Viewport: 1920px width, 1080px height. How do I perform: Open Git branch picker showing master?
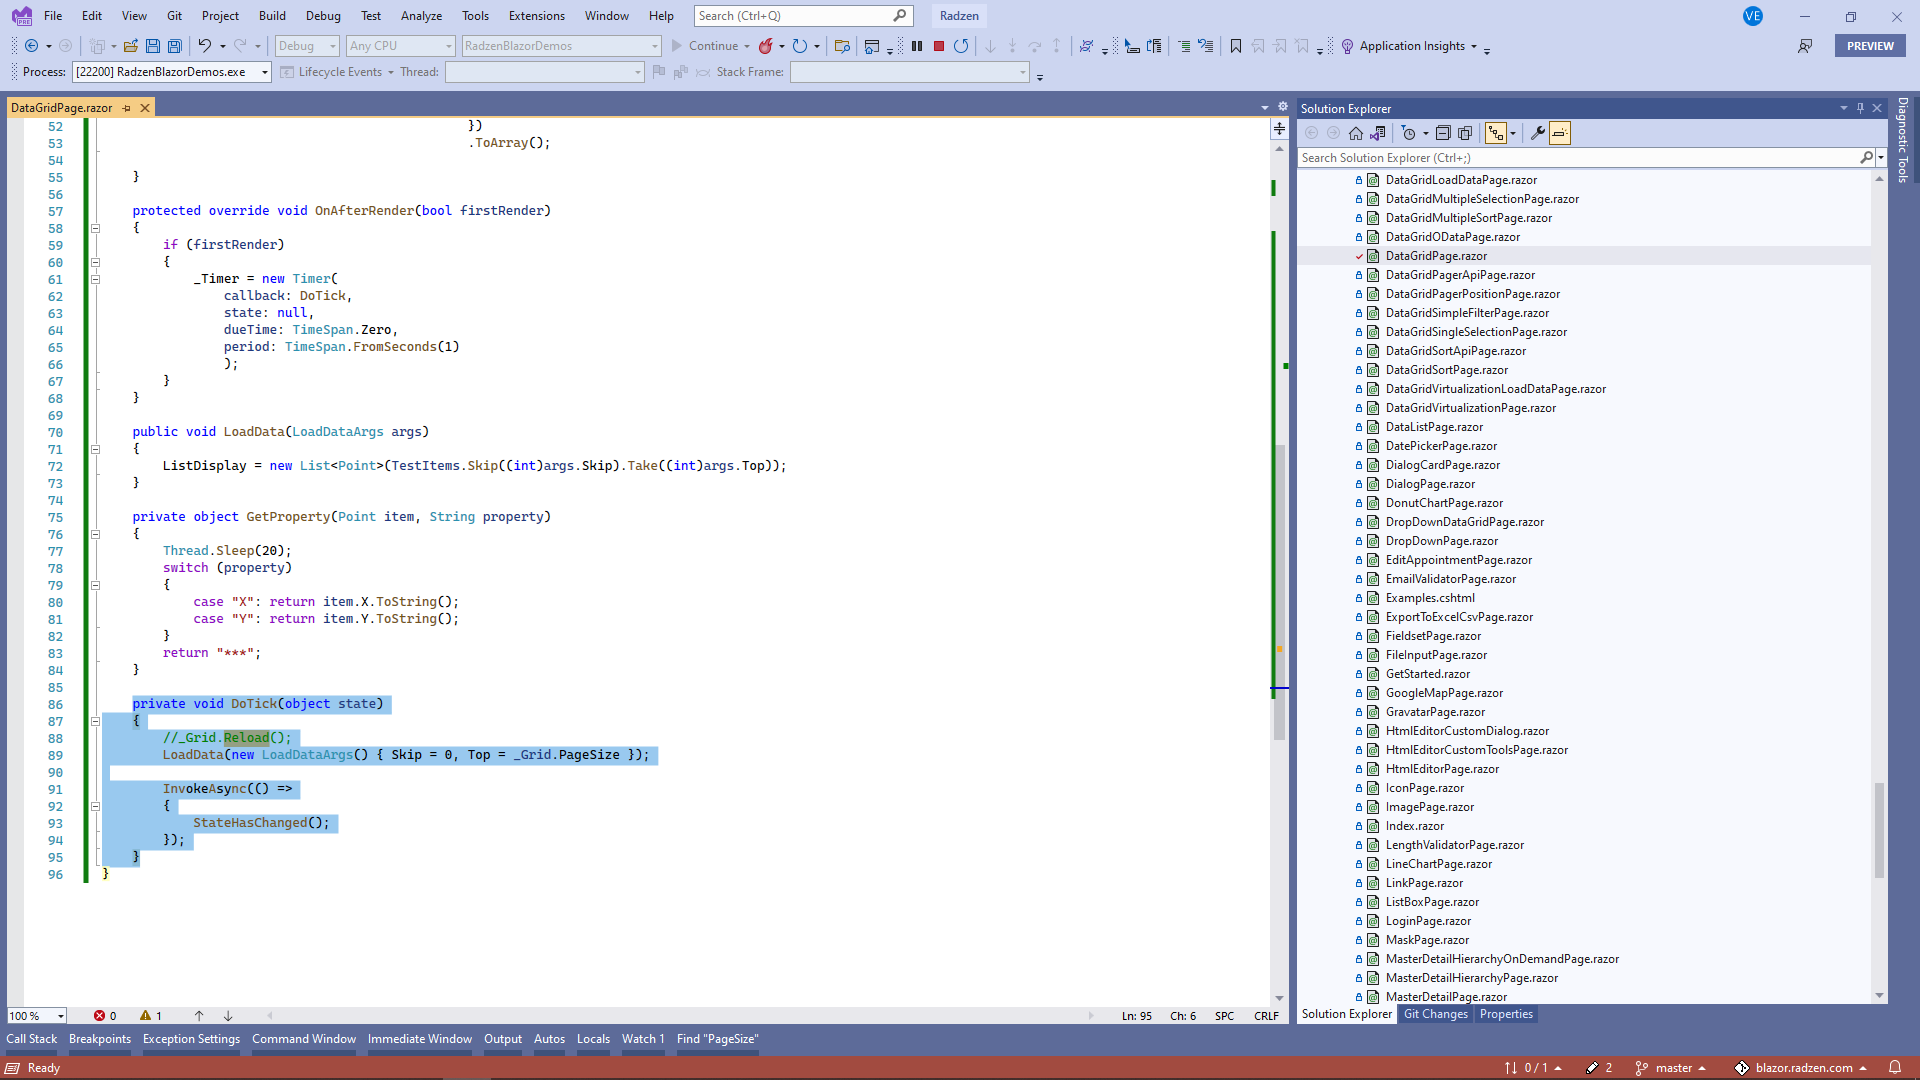tap(1671, 1067)
